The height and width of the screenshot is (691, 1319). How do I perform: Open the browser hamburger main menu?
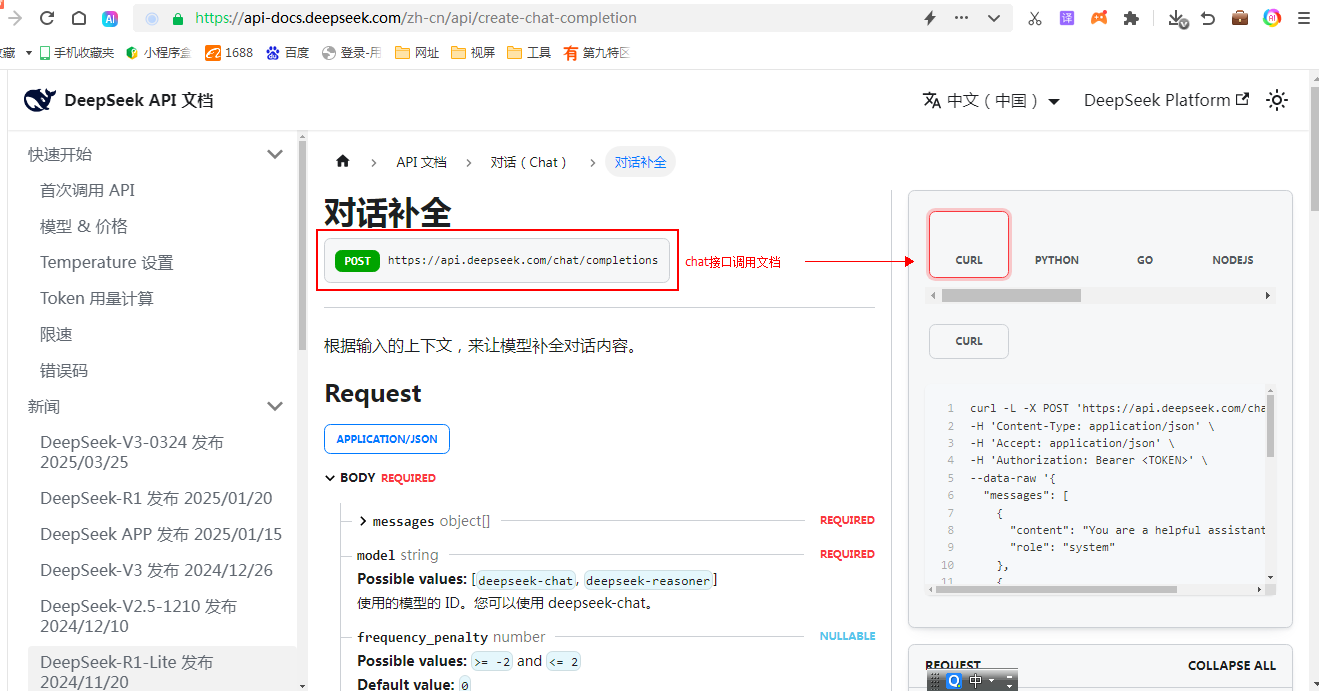[1304, 18]
